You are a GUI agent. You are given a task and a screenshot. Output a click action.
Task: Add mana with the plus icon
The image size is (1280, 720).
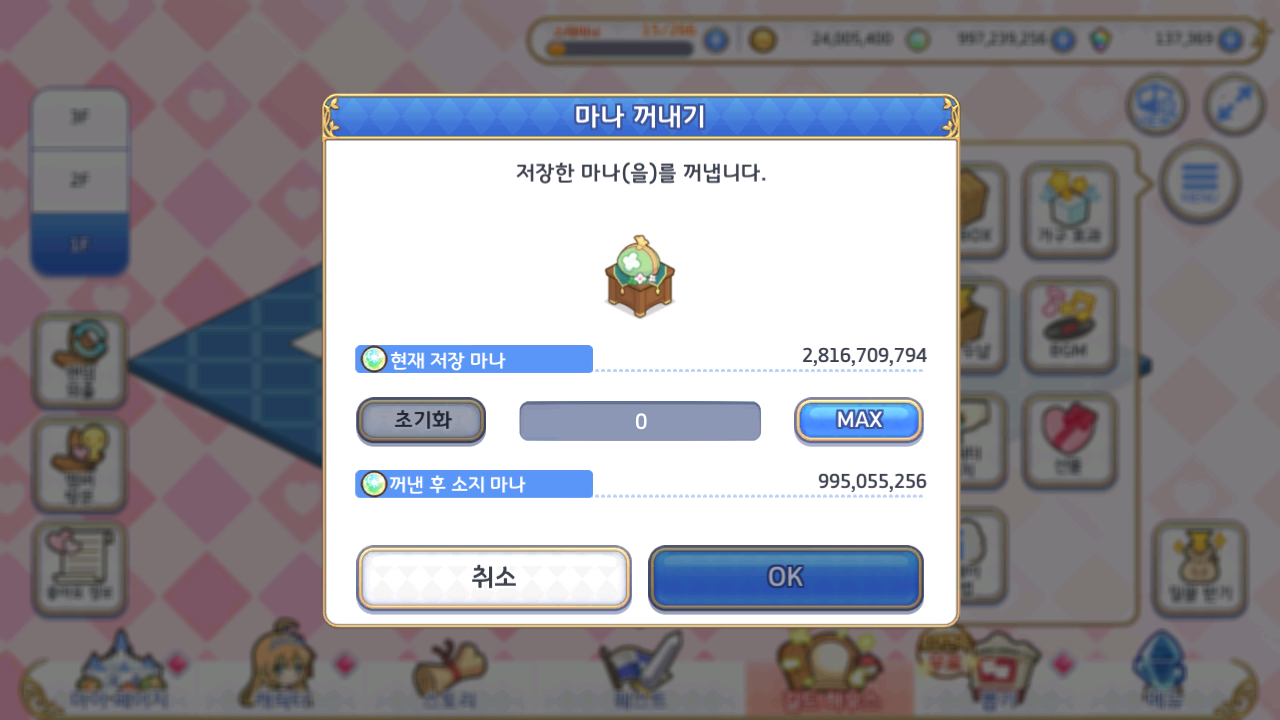tap(1063, 40)
